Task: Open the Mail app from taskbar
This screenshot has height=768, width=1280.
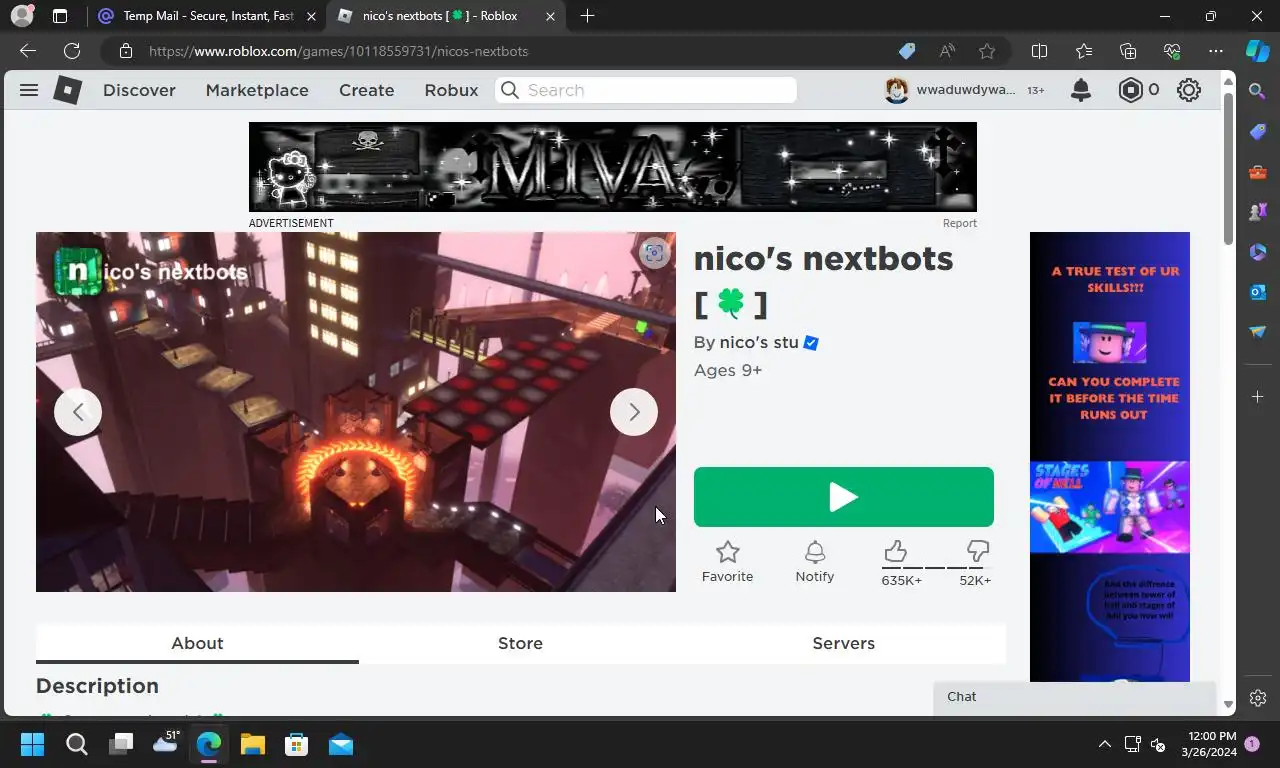Action: point(341,745)
